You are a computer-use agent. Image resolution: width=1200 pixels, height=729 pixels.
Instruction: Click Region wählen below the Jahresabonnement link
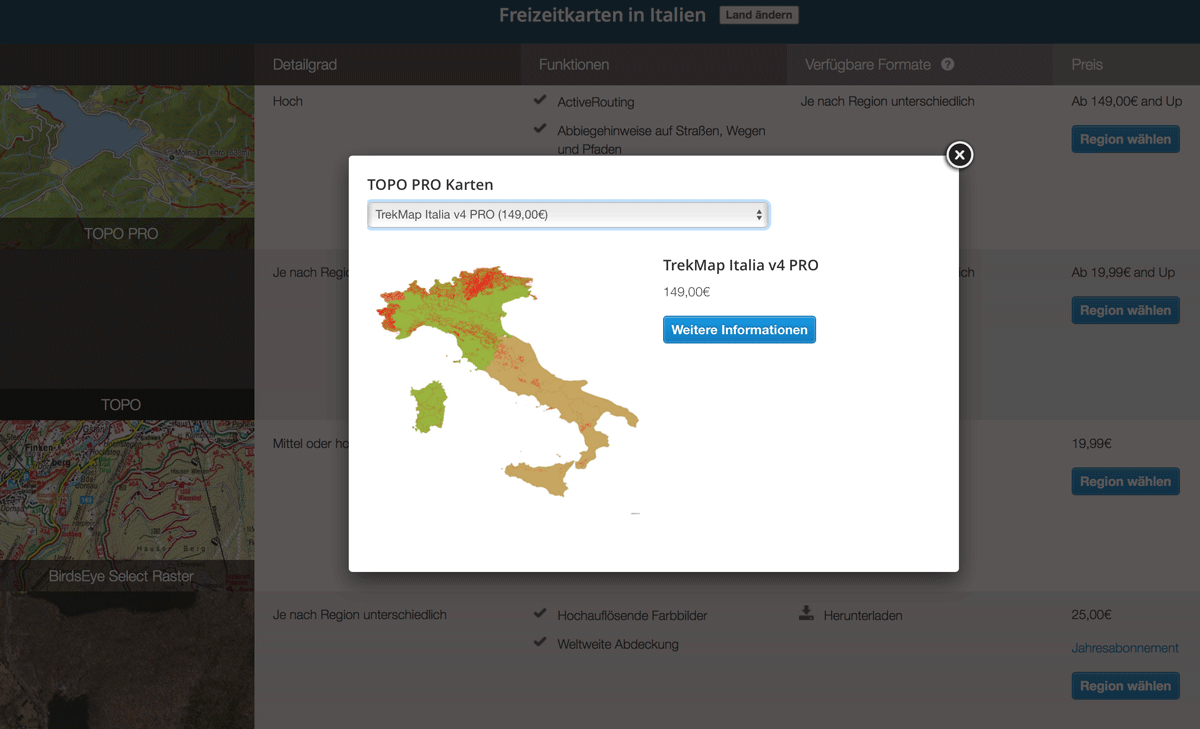[1125, 686]
